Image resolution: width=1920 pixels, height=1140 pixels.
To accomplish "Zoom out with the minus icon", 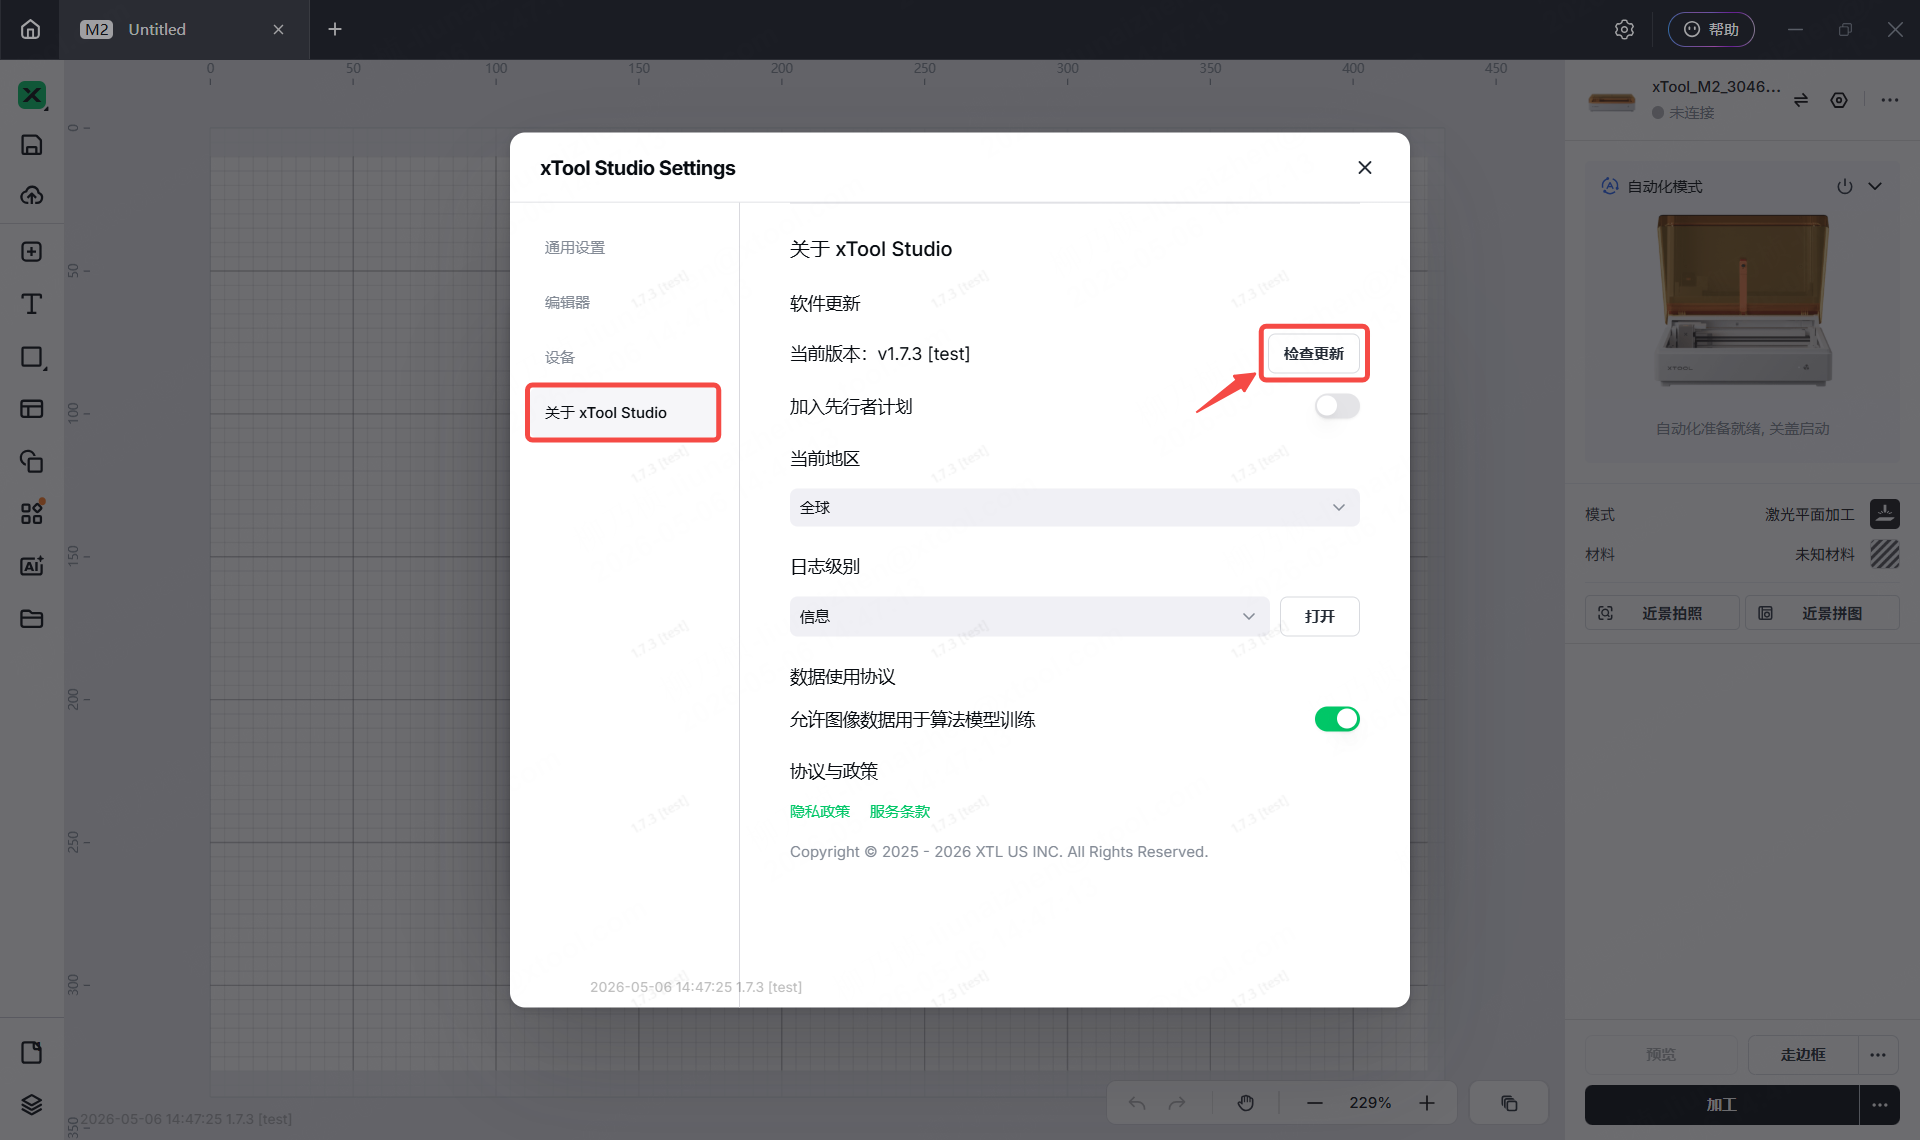I will 1315,1103.
